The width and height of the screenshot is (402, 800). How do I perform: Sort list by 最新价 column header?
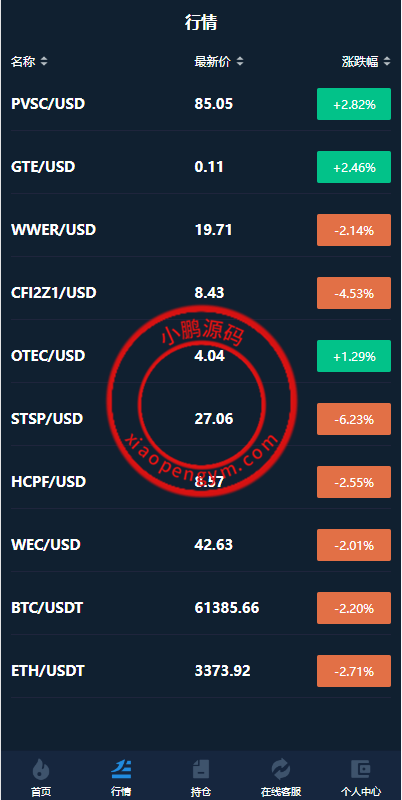[213, 62]
